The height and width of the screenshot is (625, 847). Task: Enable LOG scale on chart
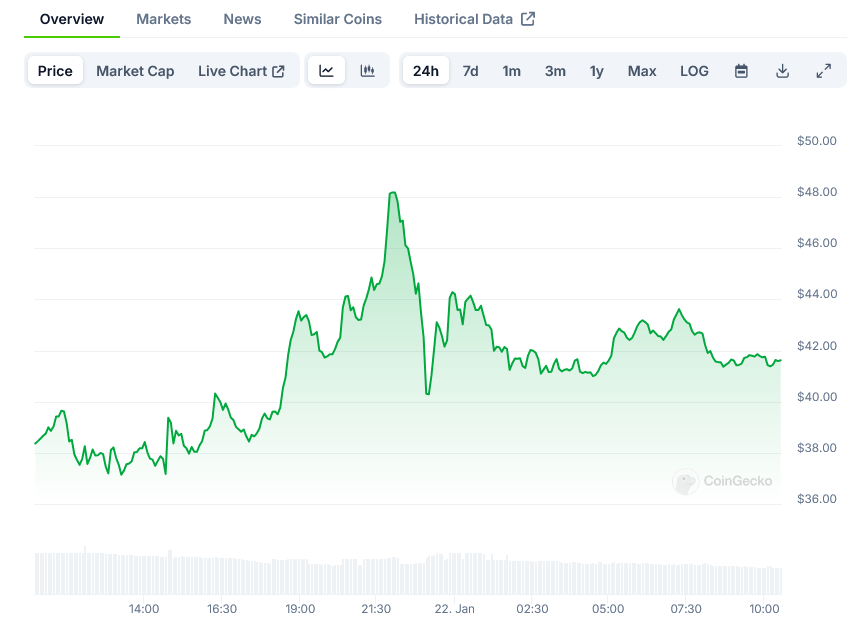694,71
